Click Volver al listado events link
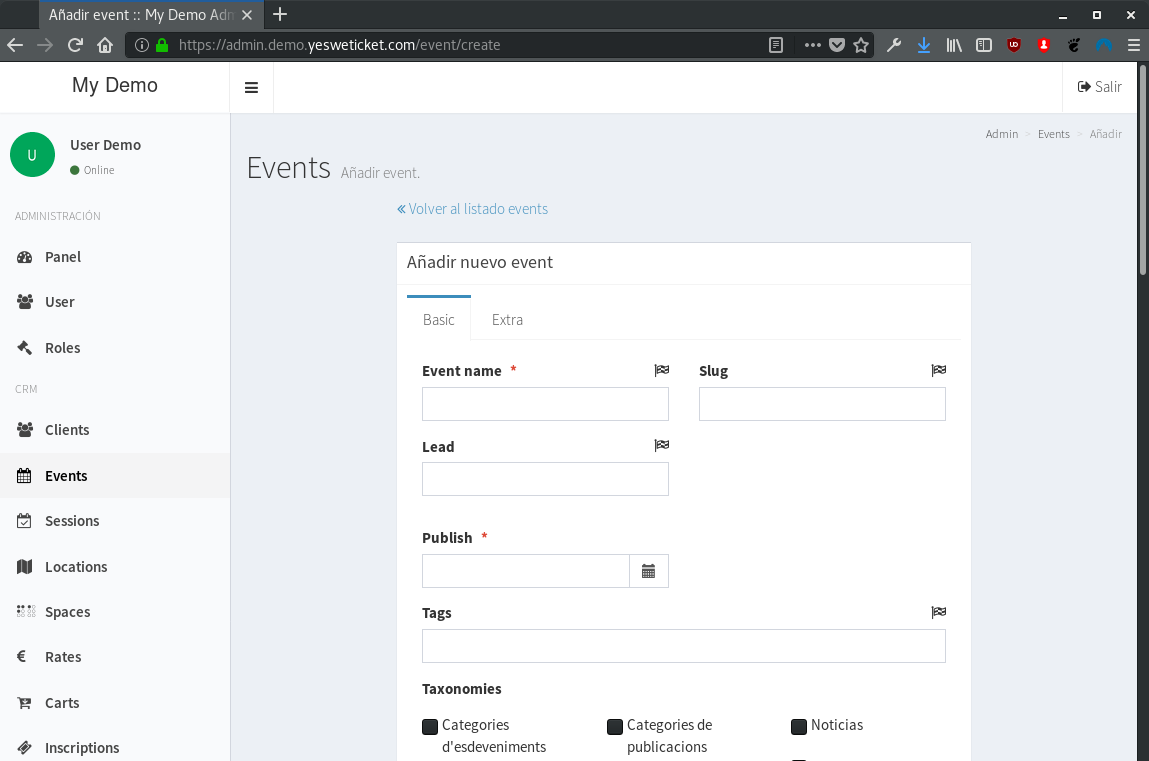Screen dimensions: 1149x761 click(x=472, y=209)
